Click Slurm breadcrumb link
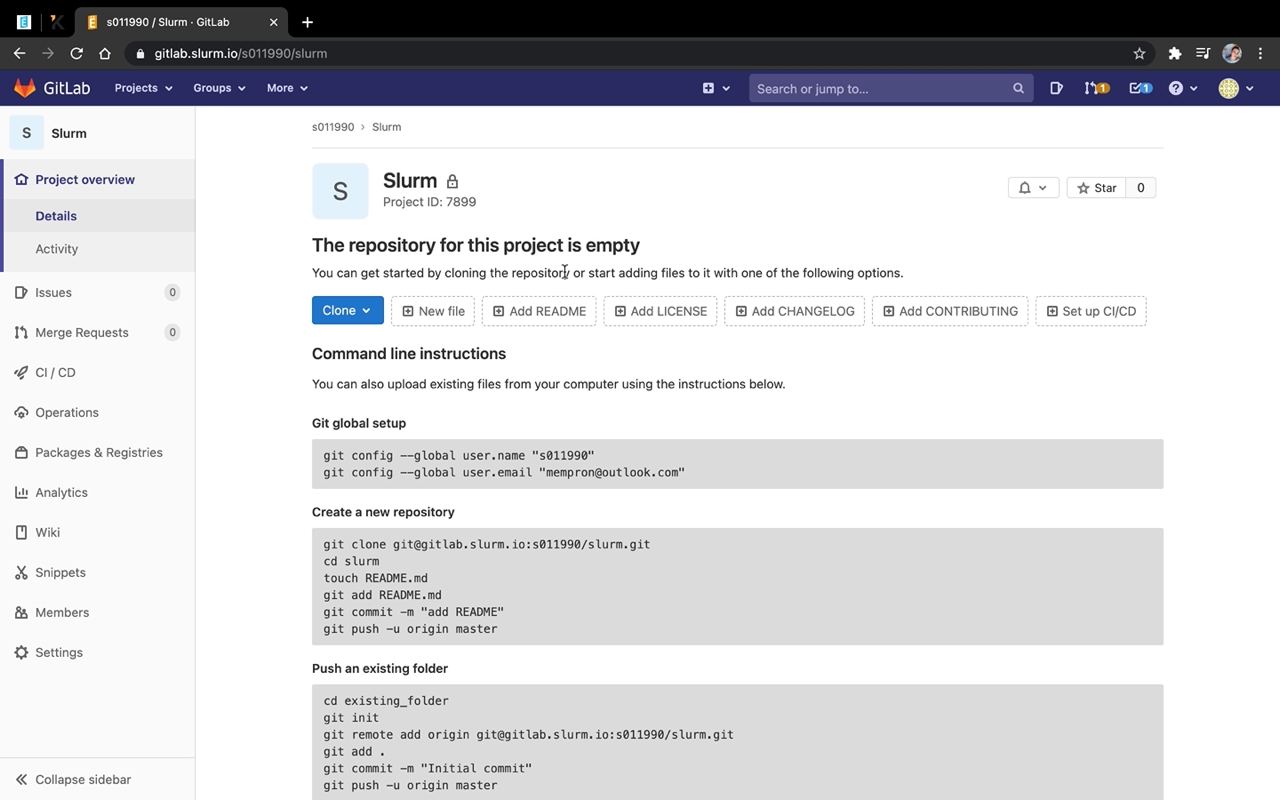This screenshot has width=1280, height=800. [386, 127]
